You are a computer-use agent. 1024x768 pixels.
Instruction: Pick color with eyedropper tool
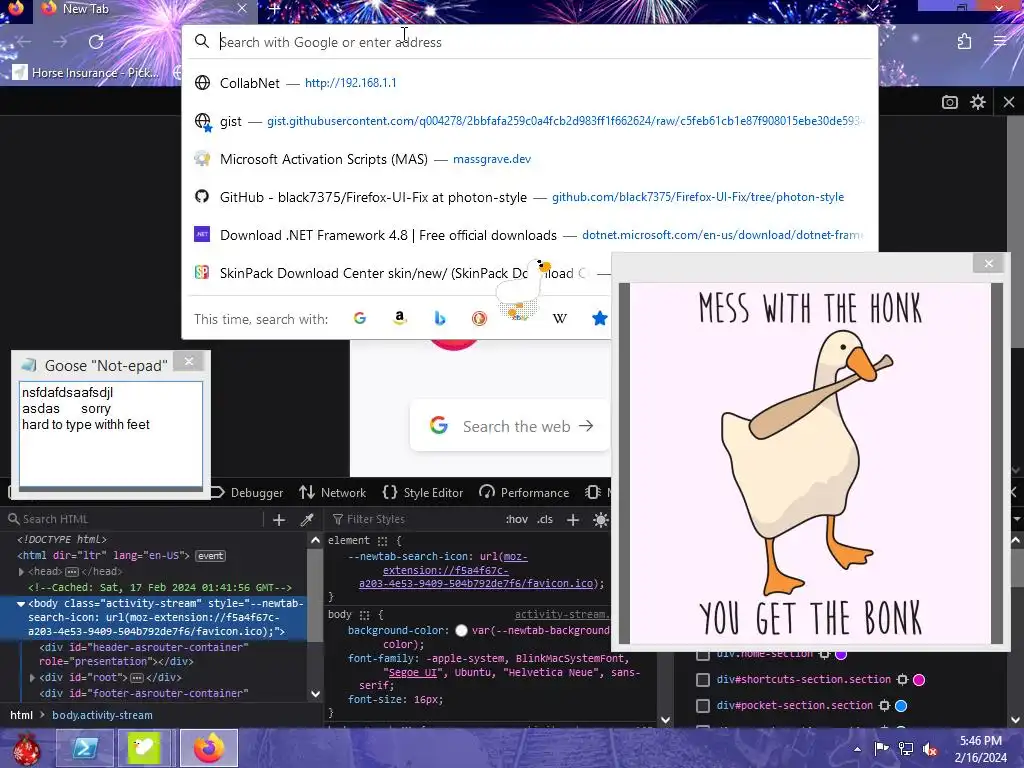(306, 519)
